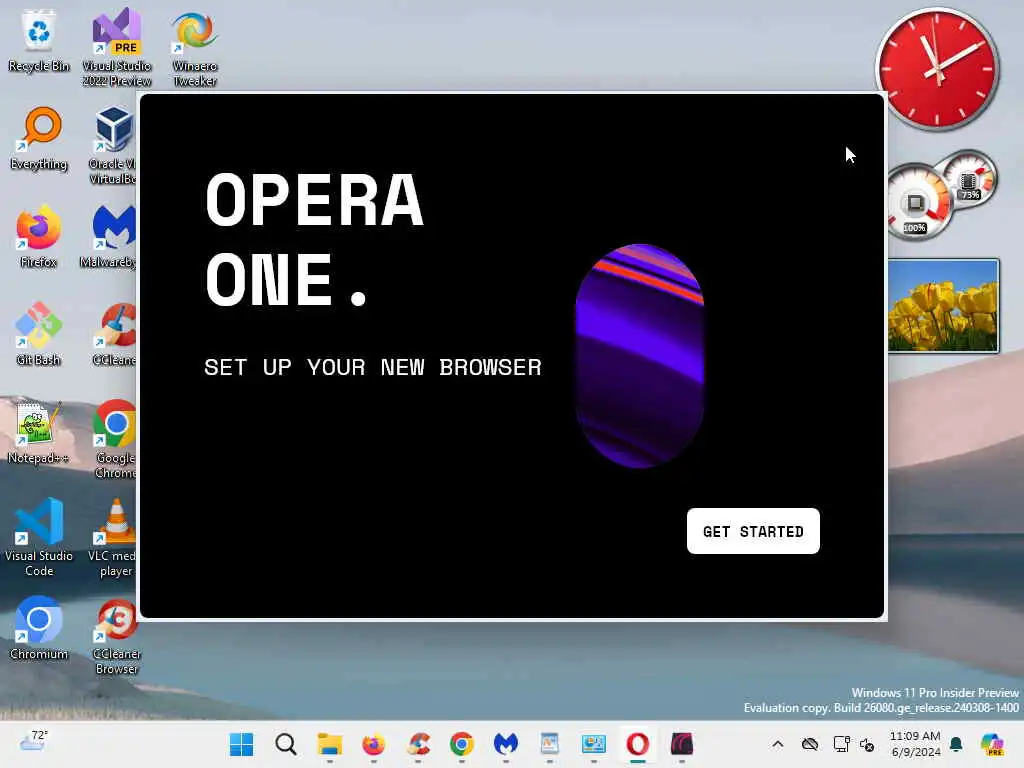Image resolution: width=1024 pixels, height=768 pixels.
Task: Select the Malwarebytes desktop shortcut
Action: tap(108, 236)
